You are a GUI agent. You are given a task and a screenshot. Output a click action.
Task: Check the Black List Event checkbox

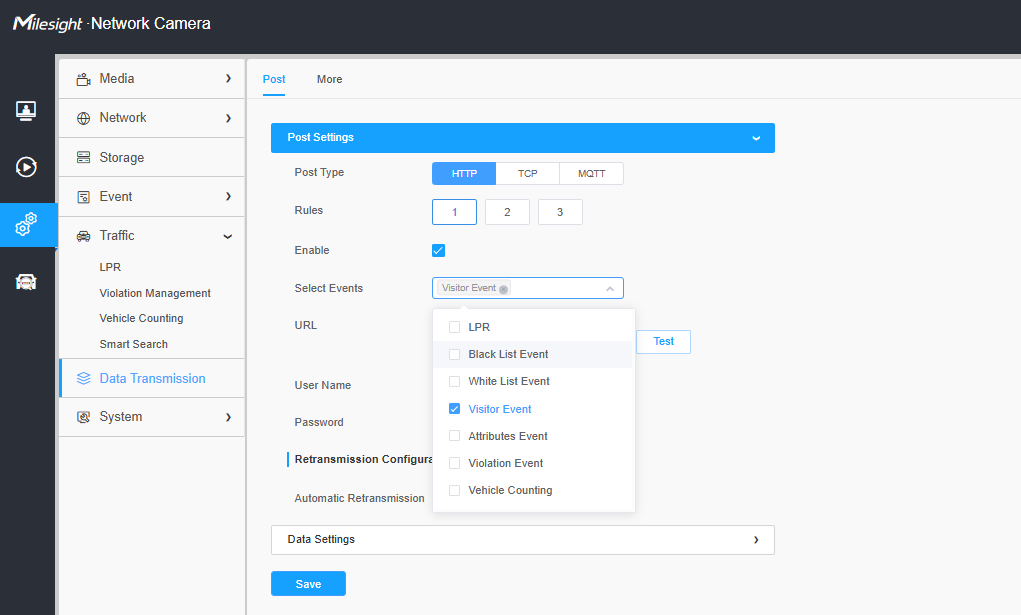pos(455,354)
